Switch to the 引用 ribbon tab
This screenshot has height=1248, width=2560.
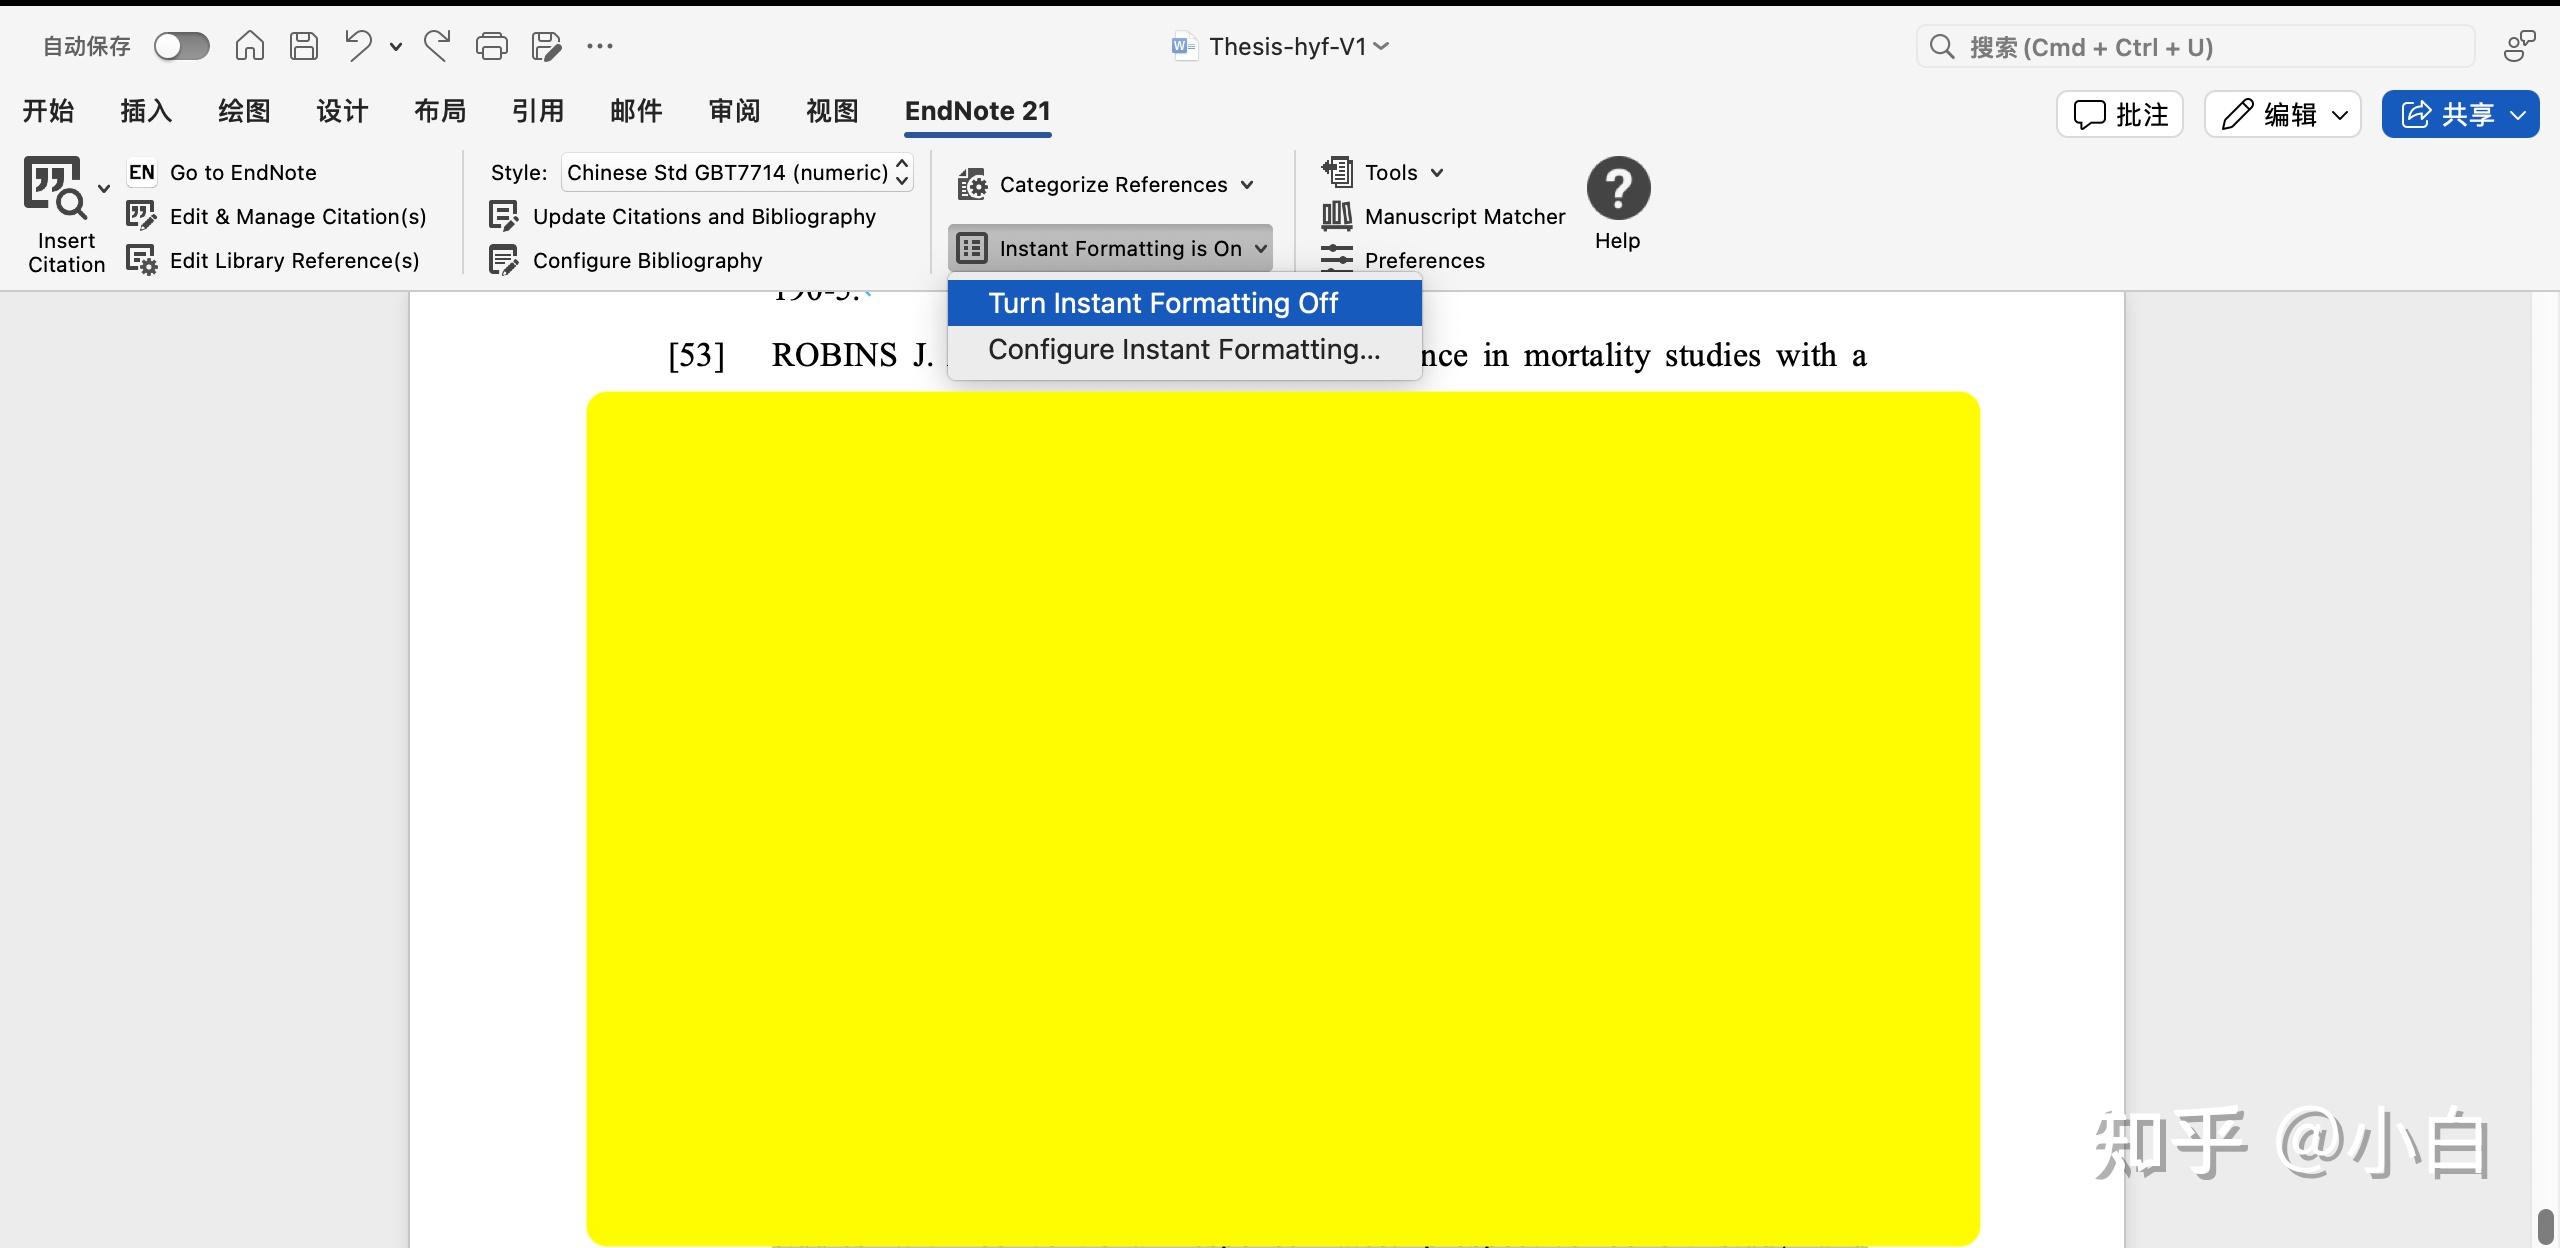[x=538, y=111]
